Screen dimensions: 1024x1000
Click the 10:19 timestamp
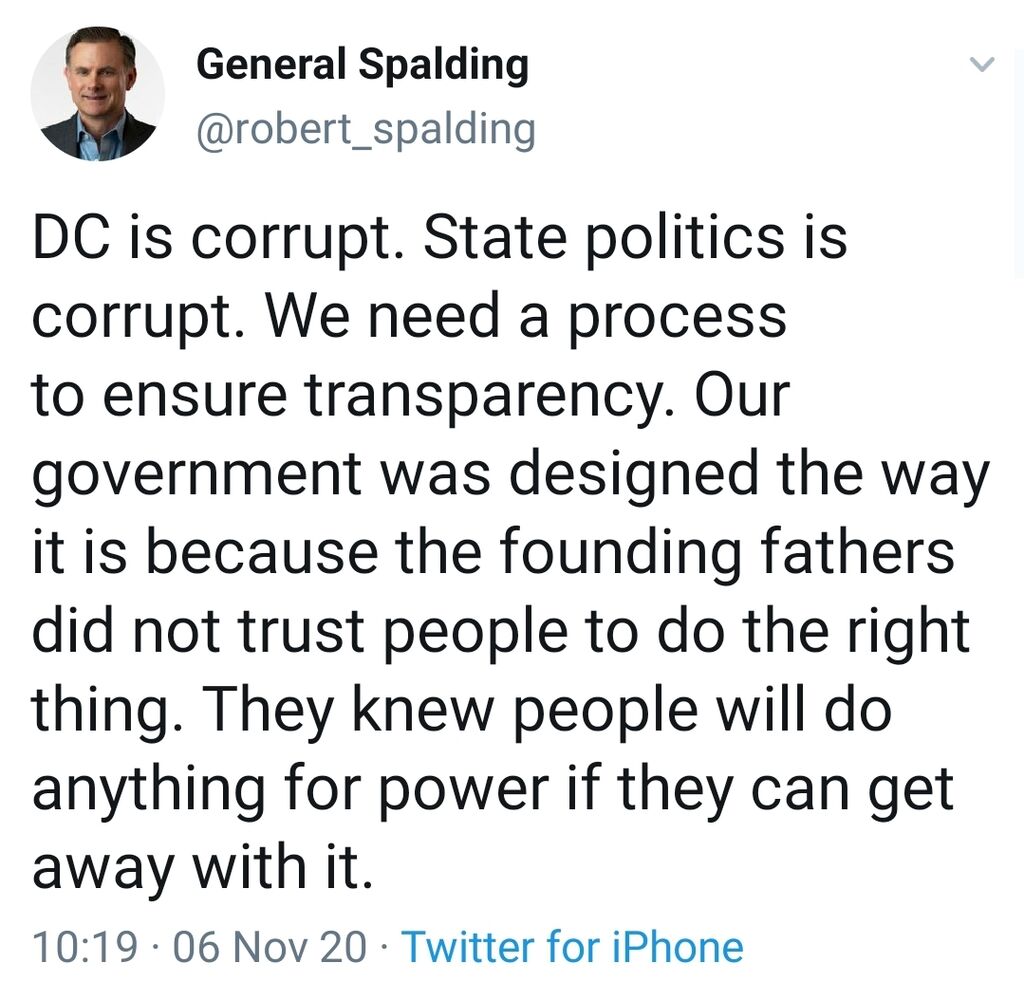point(86,946)
